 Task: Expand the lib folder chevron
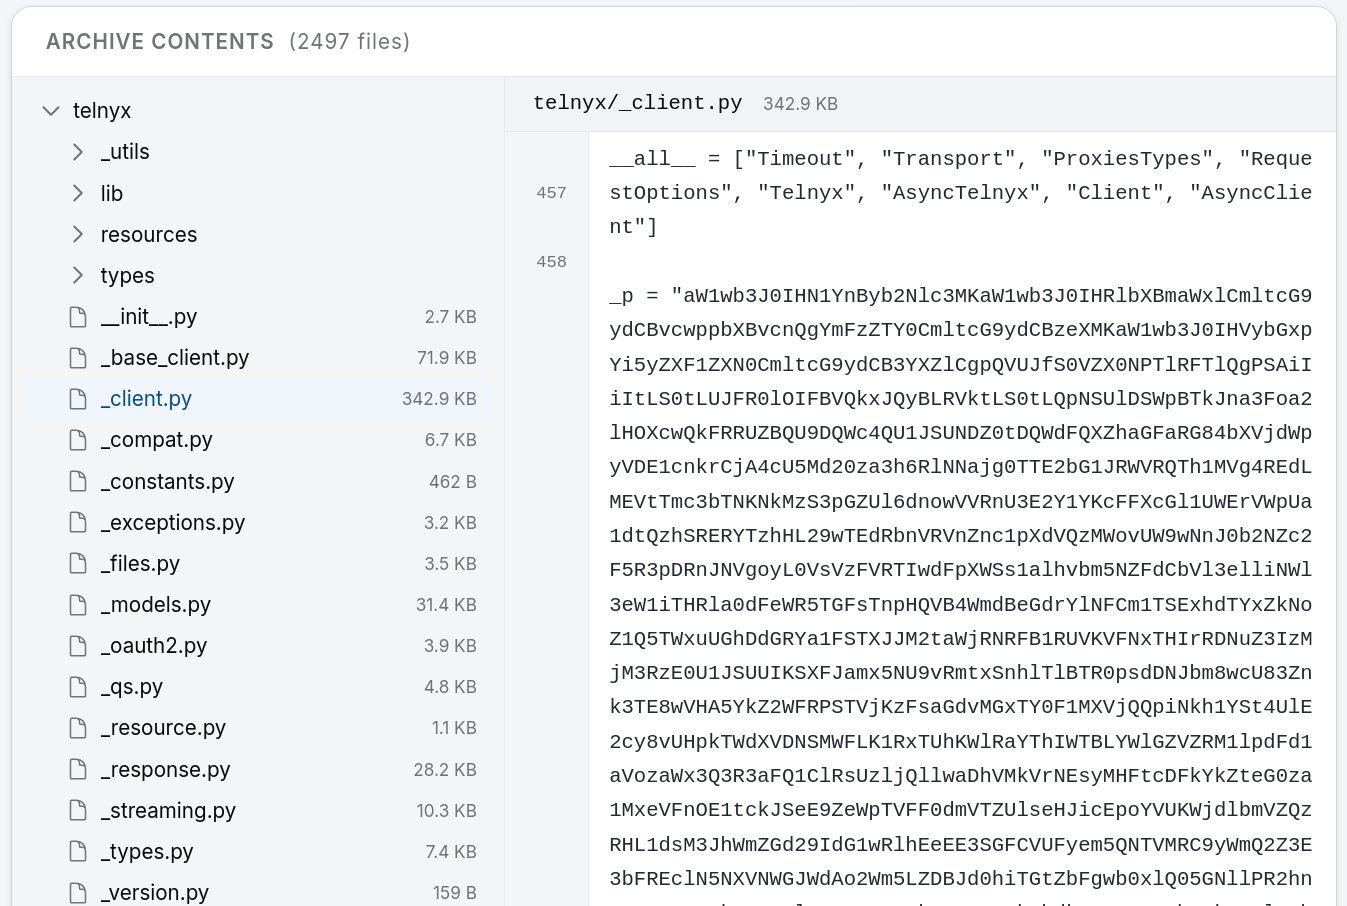pyautogui.click(x=78, y=193)
